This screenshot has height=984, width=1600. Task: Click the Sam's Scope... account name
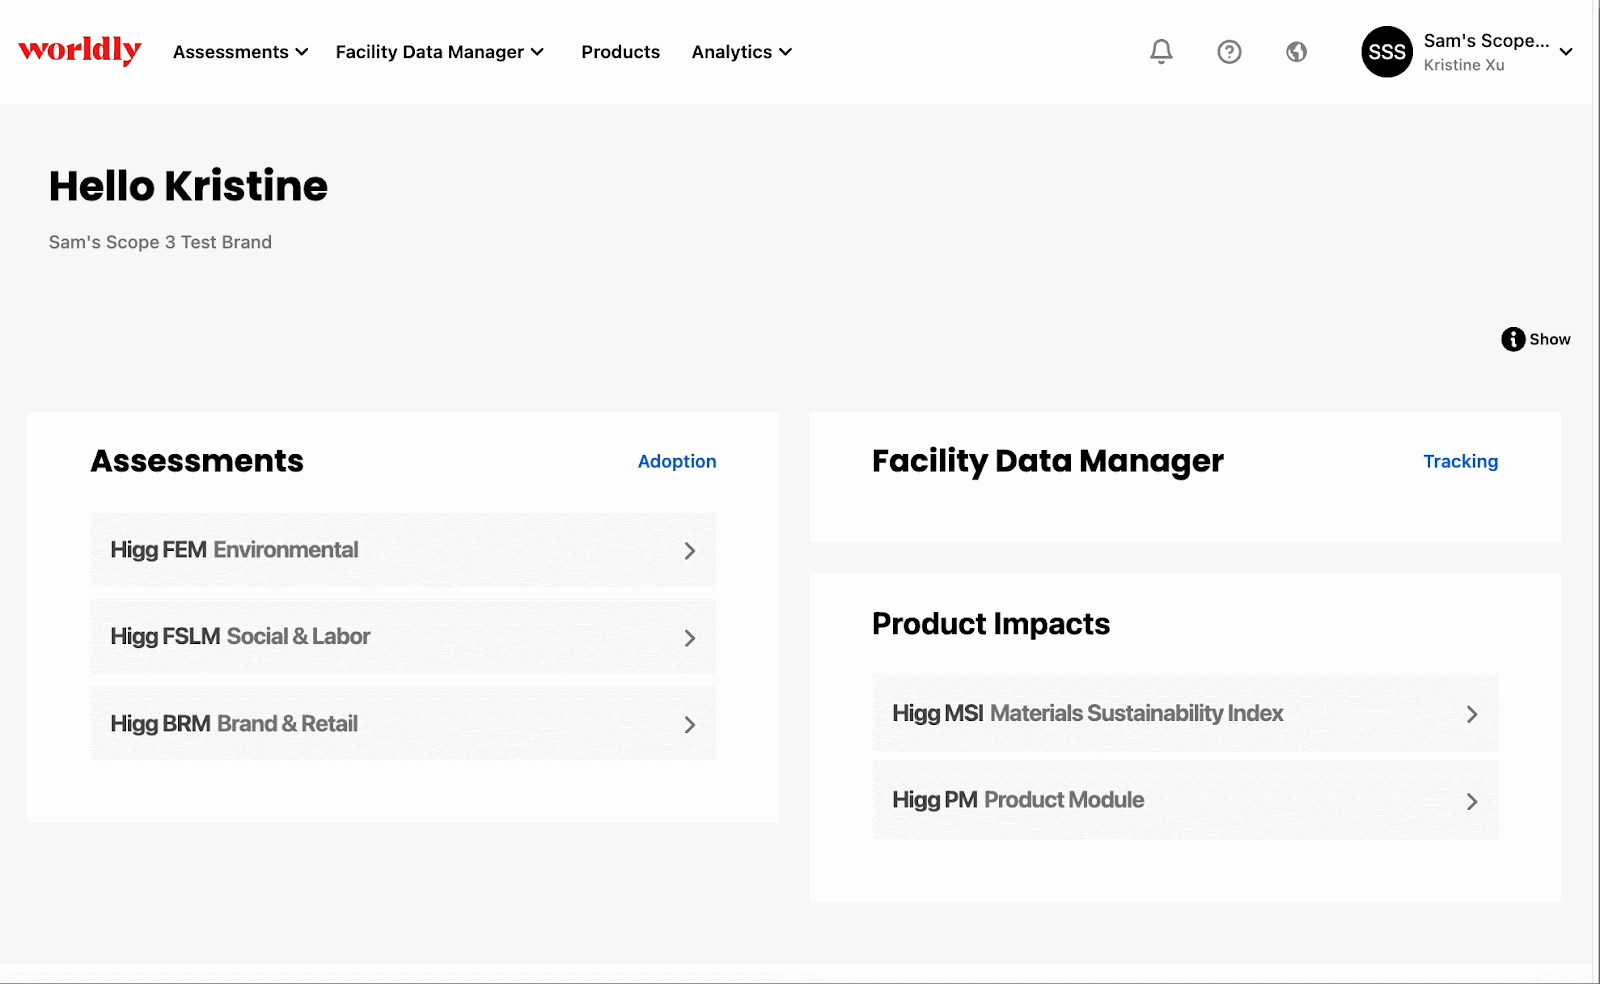tap(1486, 41)
